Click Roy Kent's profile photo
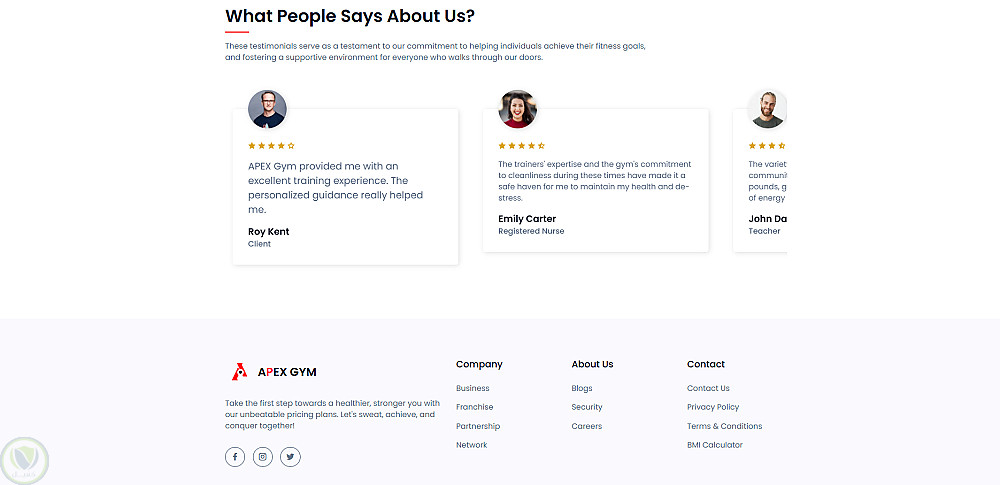The width and height of the screenshot is (1000, 485). (267, 109)
